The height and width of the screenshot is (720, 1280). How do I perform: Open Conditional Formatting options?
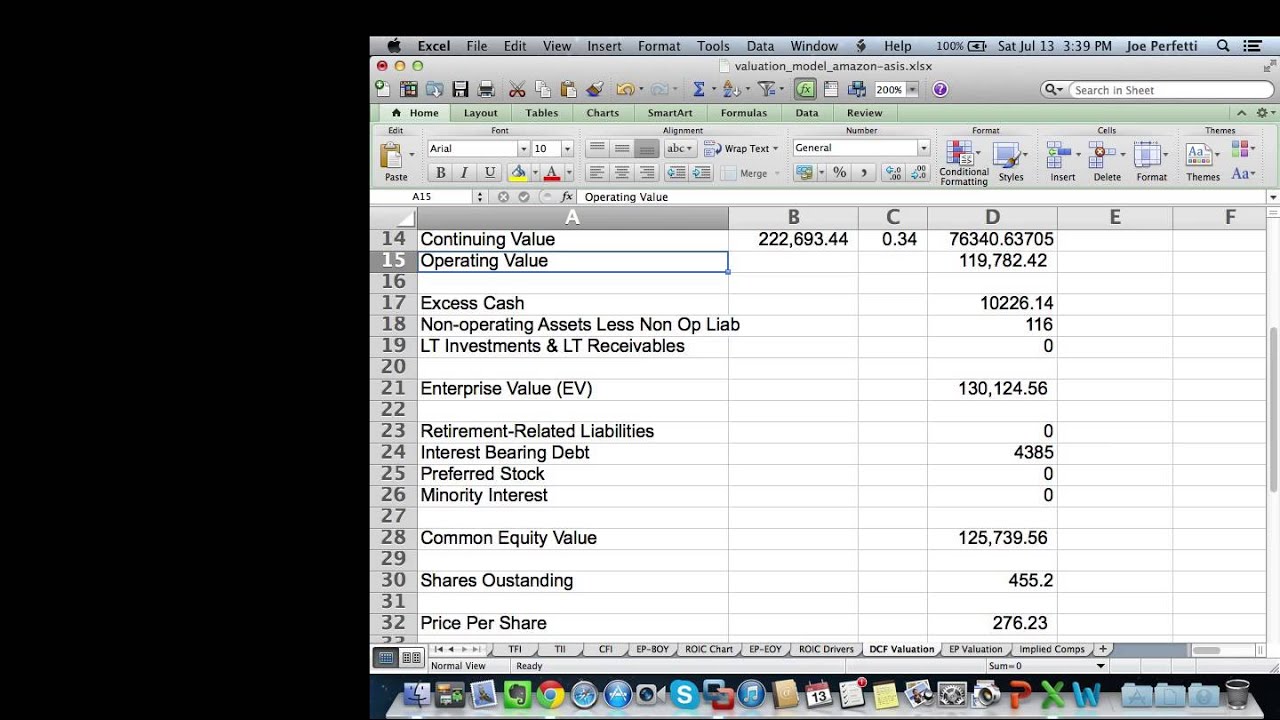pyautogui.click(x=963, y=162)
